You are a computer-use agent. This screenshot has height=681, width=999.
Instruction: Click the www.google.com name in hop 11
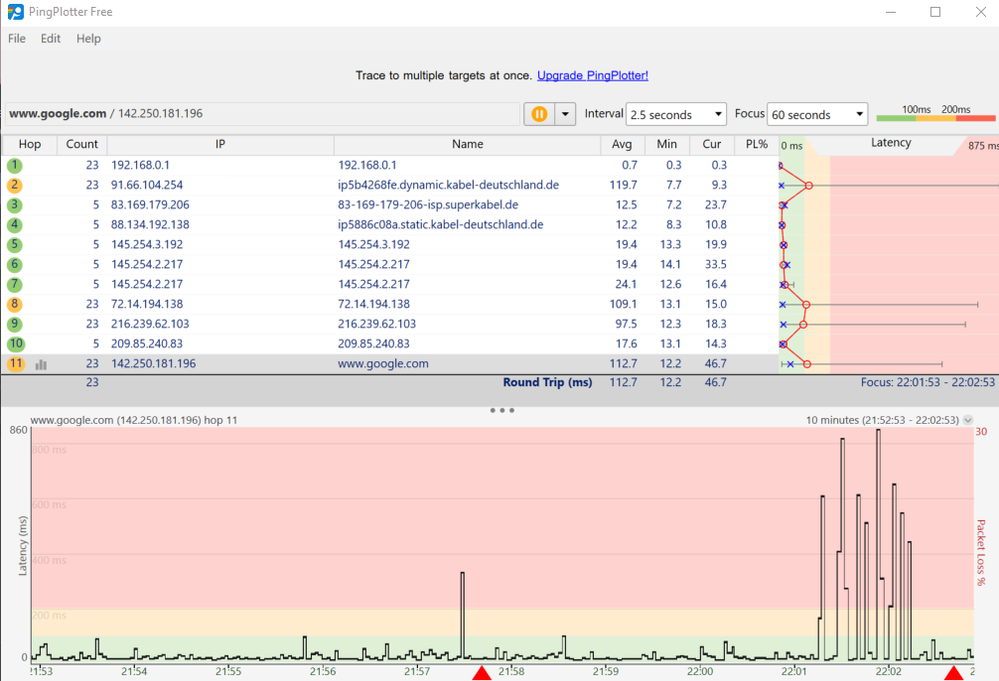383,363
